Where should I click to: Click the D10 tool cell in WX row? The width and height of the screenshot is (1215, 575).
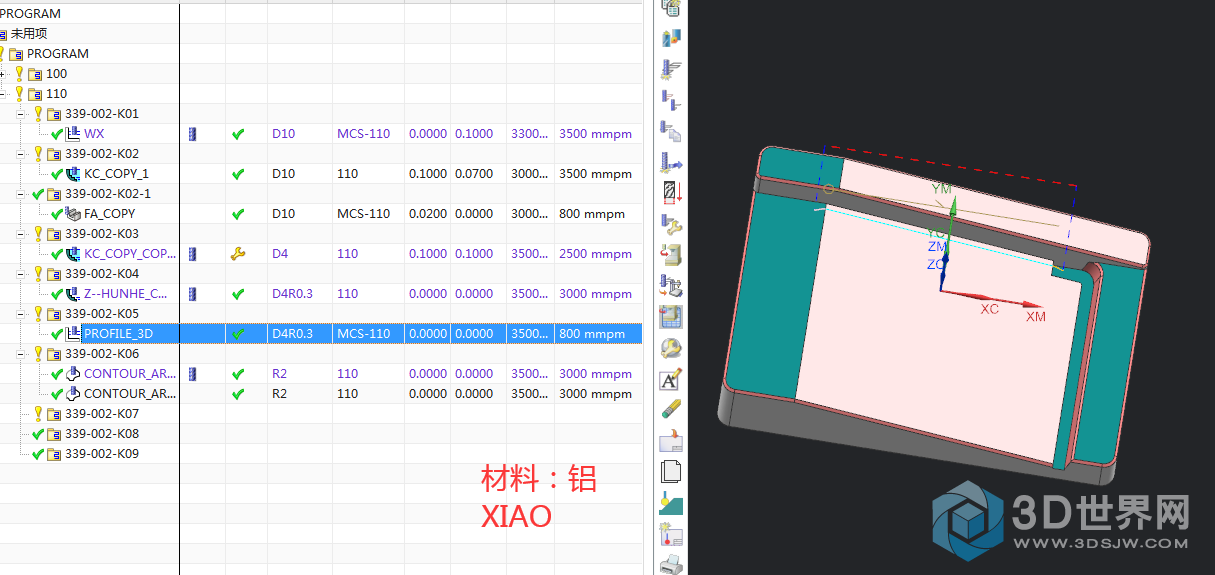(284, 134)
